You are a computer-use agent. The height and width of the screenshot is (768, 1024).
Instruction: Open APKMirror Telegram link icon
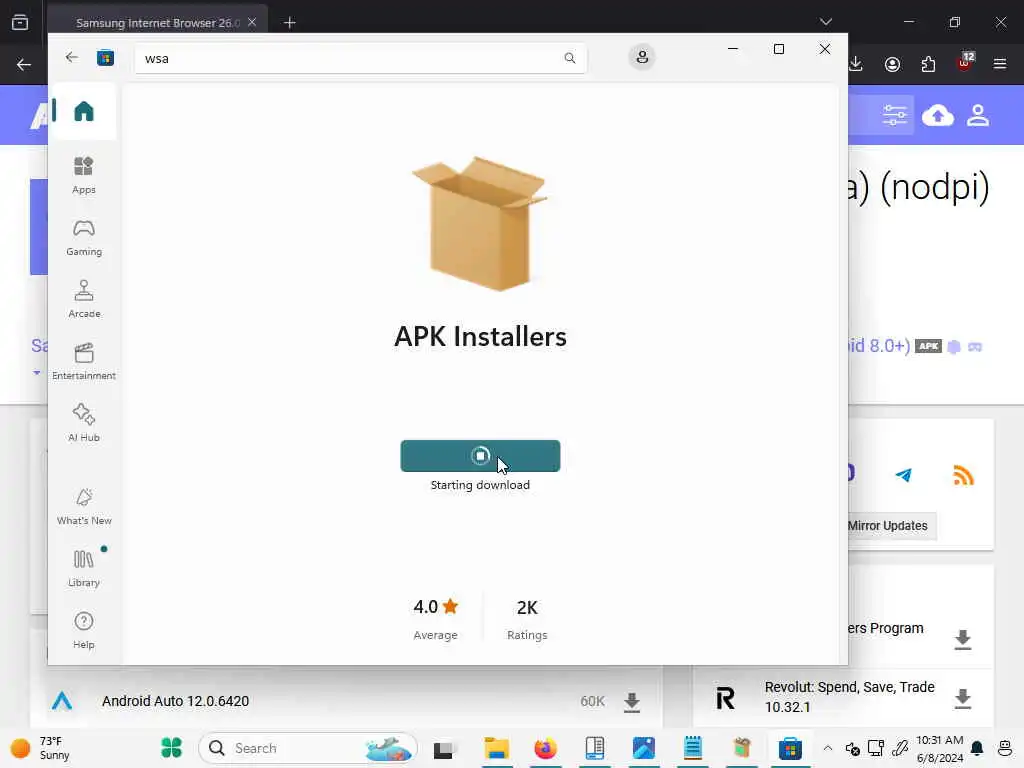(x=904, y=475)
